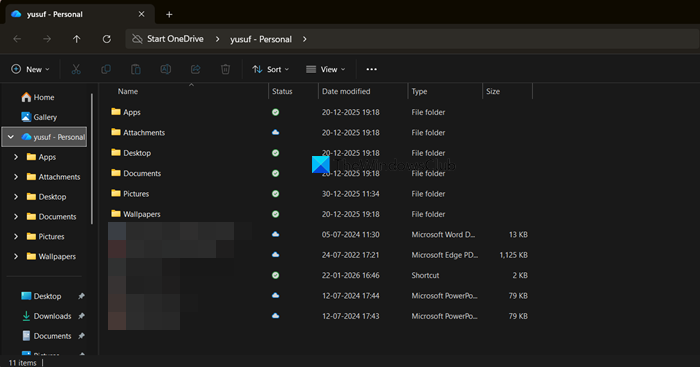
Task: Select Home in the navigation pane
Action: pos(38,97)
